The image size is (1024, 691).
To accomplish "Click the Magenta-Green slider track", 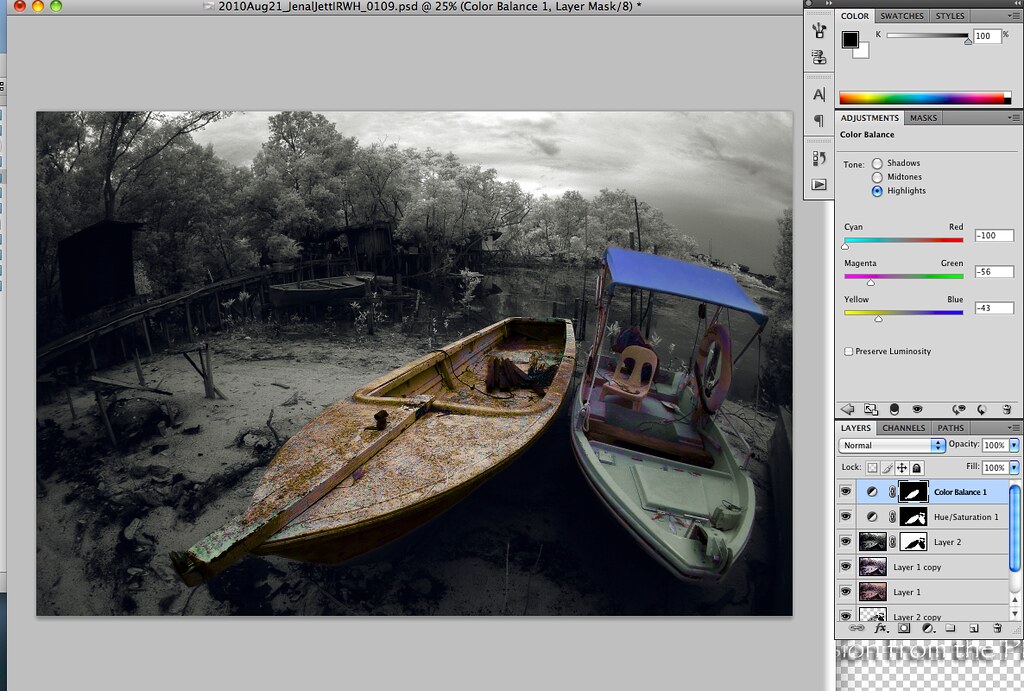I will [x=904, y=276].
